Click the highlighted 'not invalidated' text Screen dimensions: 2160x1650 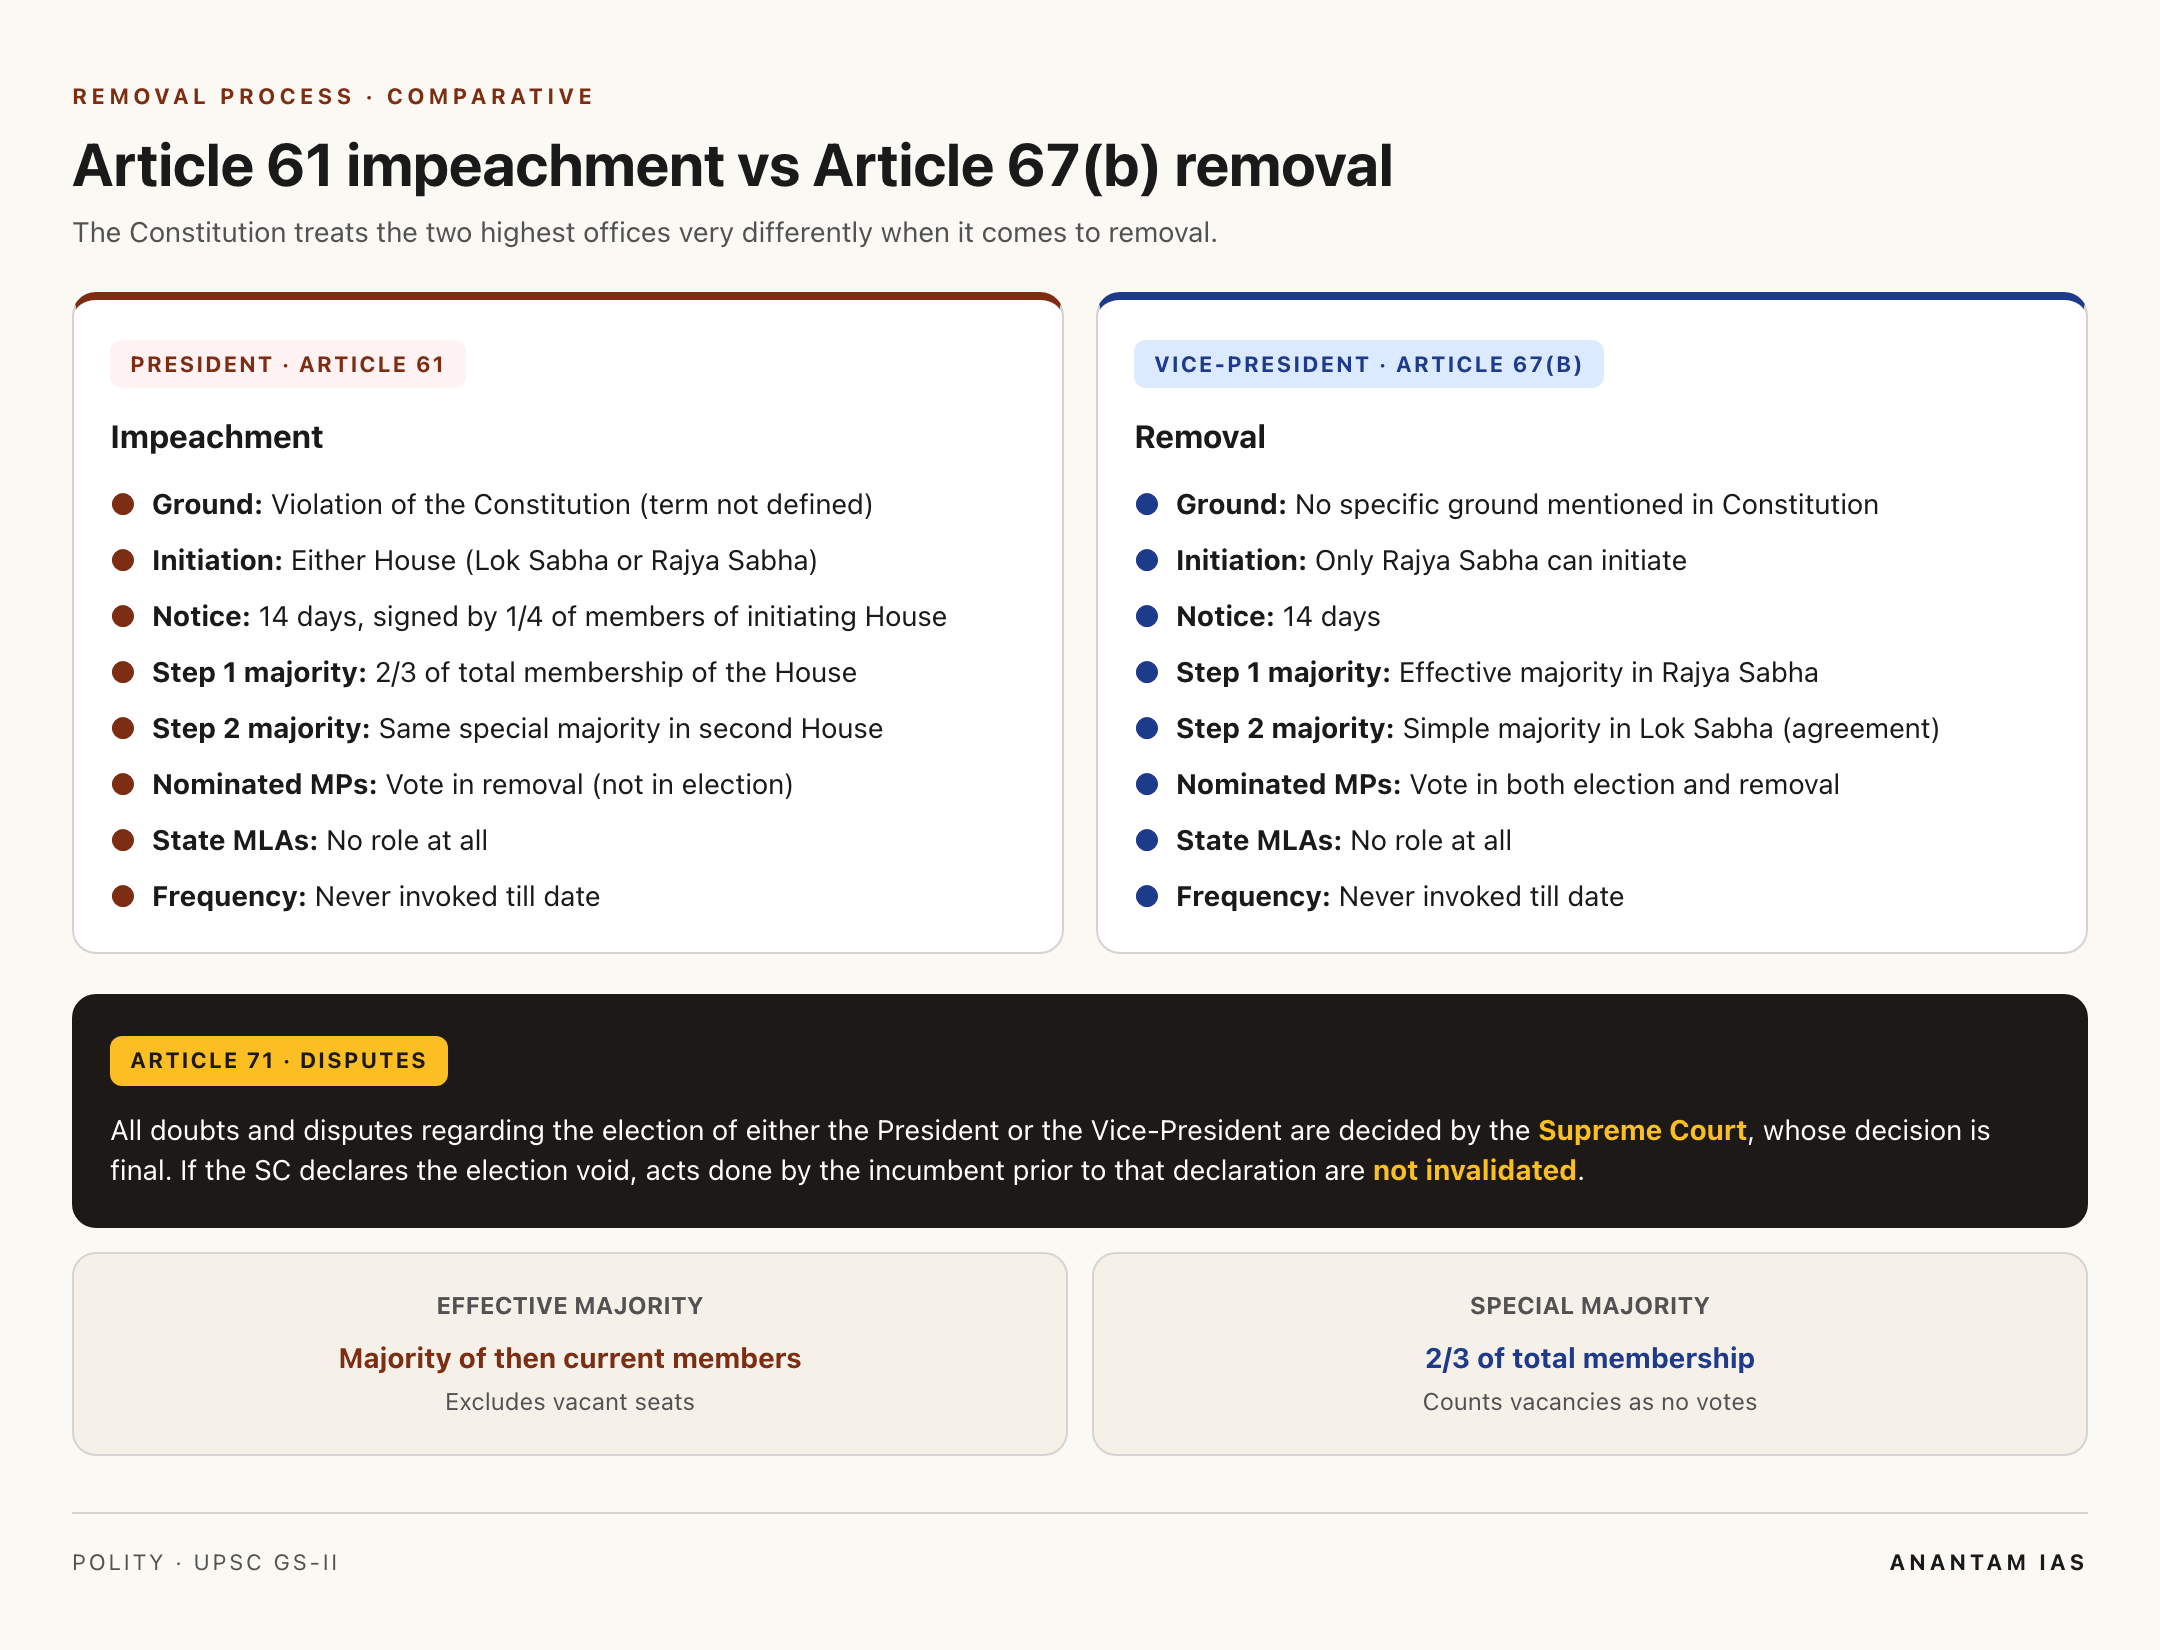(x=1474, y=1171)
